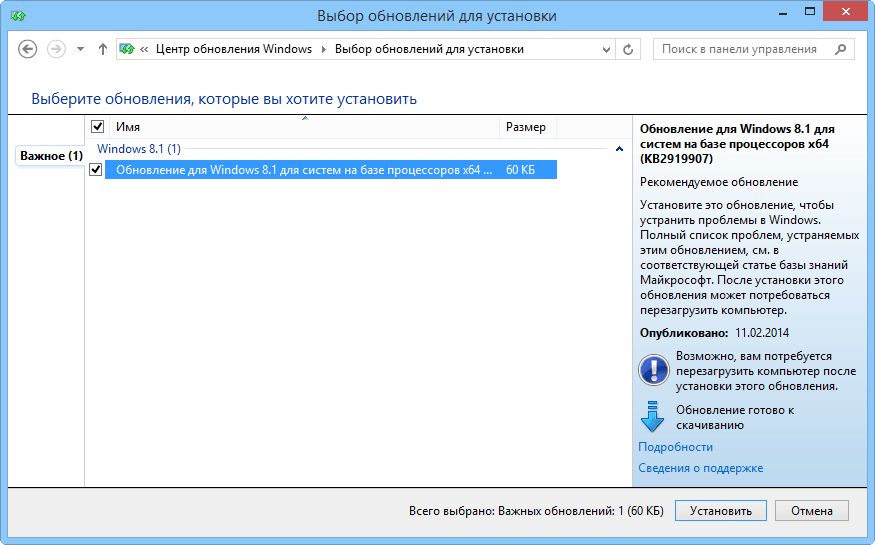Click 'Выбор обновлений для установки' breadcrumb

pos(429,49)
